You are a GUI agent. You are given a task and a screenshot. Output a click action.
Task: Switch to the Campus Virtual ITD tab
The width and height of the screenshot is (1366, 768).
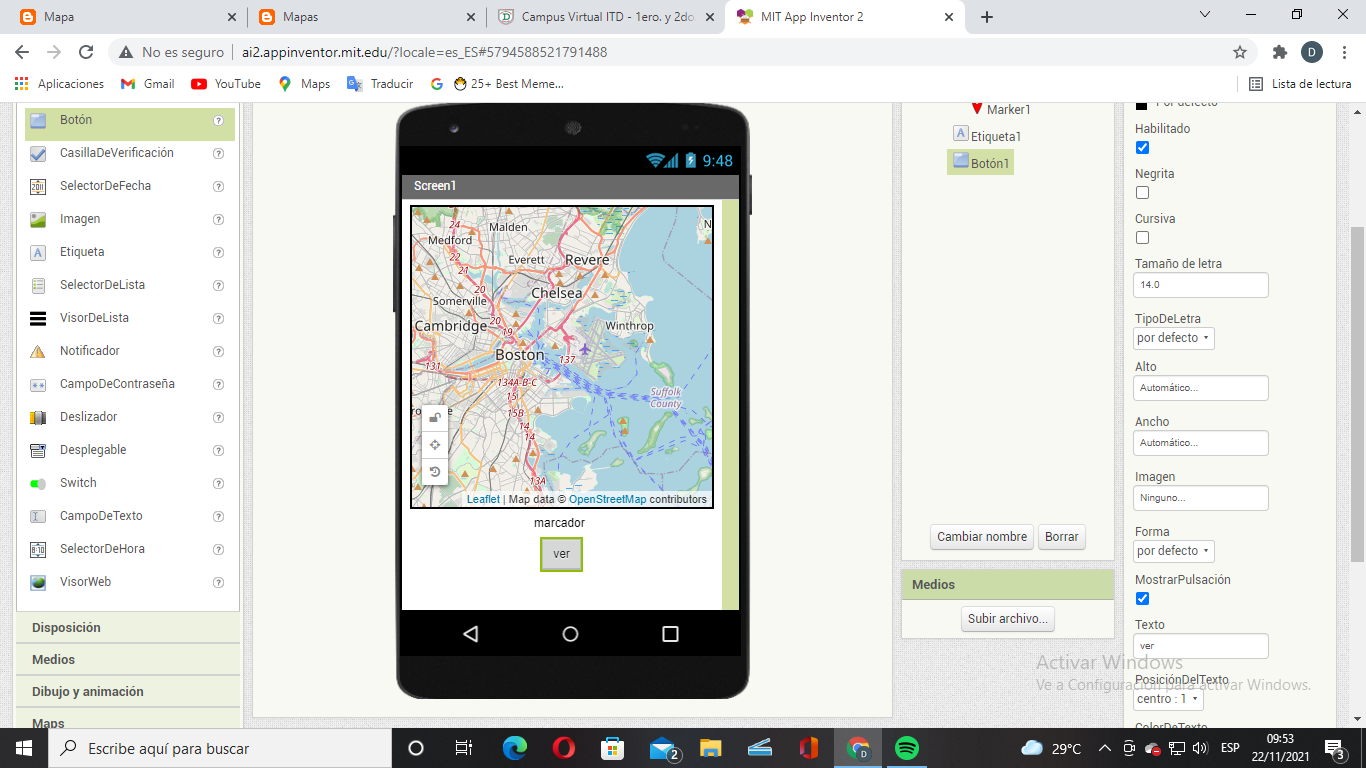coord(606,17)
